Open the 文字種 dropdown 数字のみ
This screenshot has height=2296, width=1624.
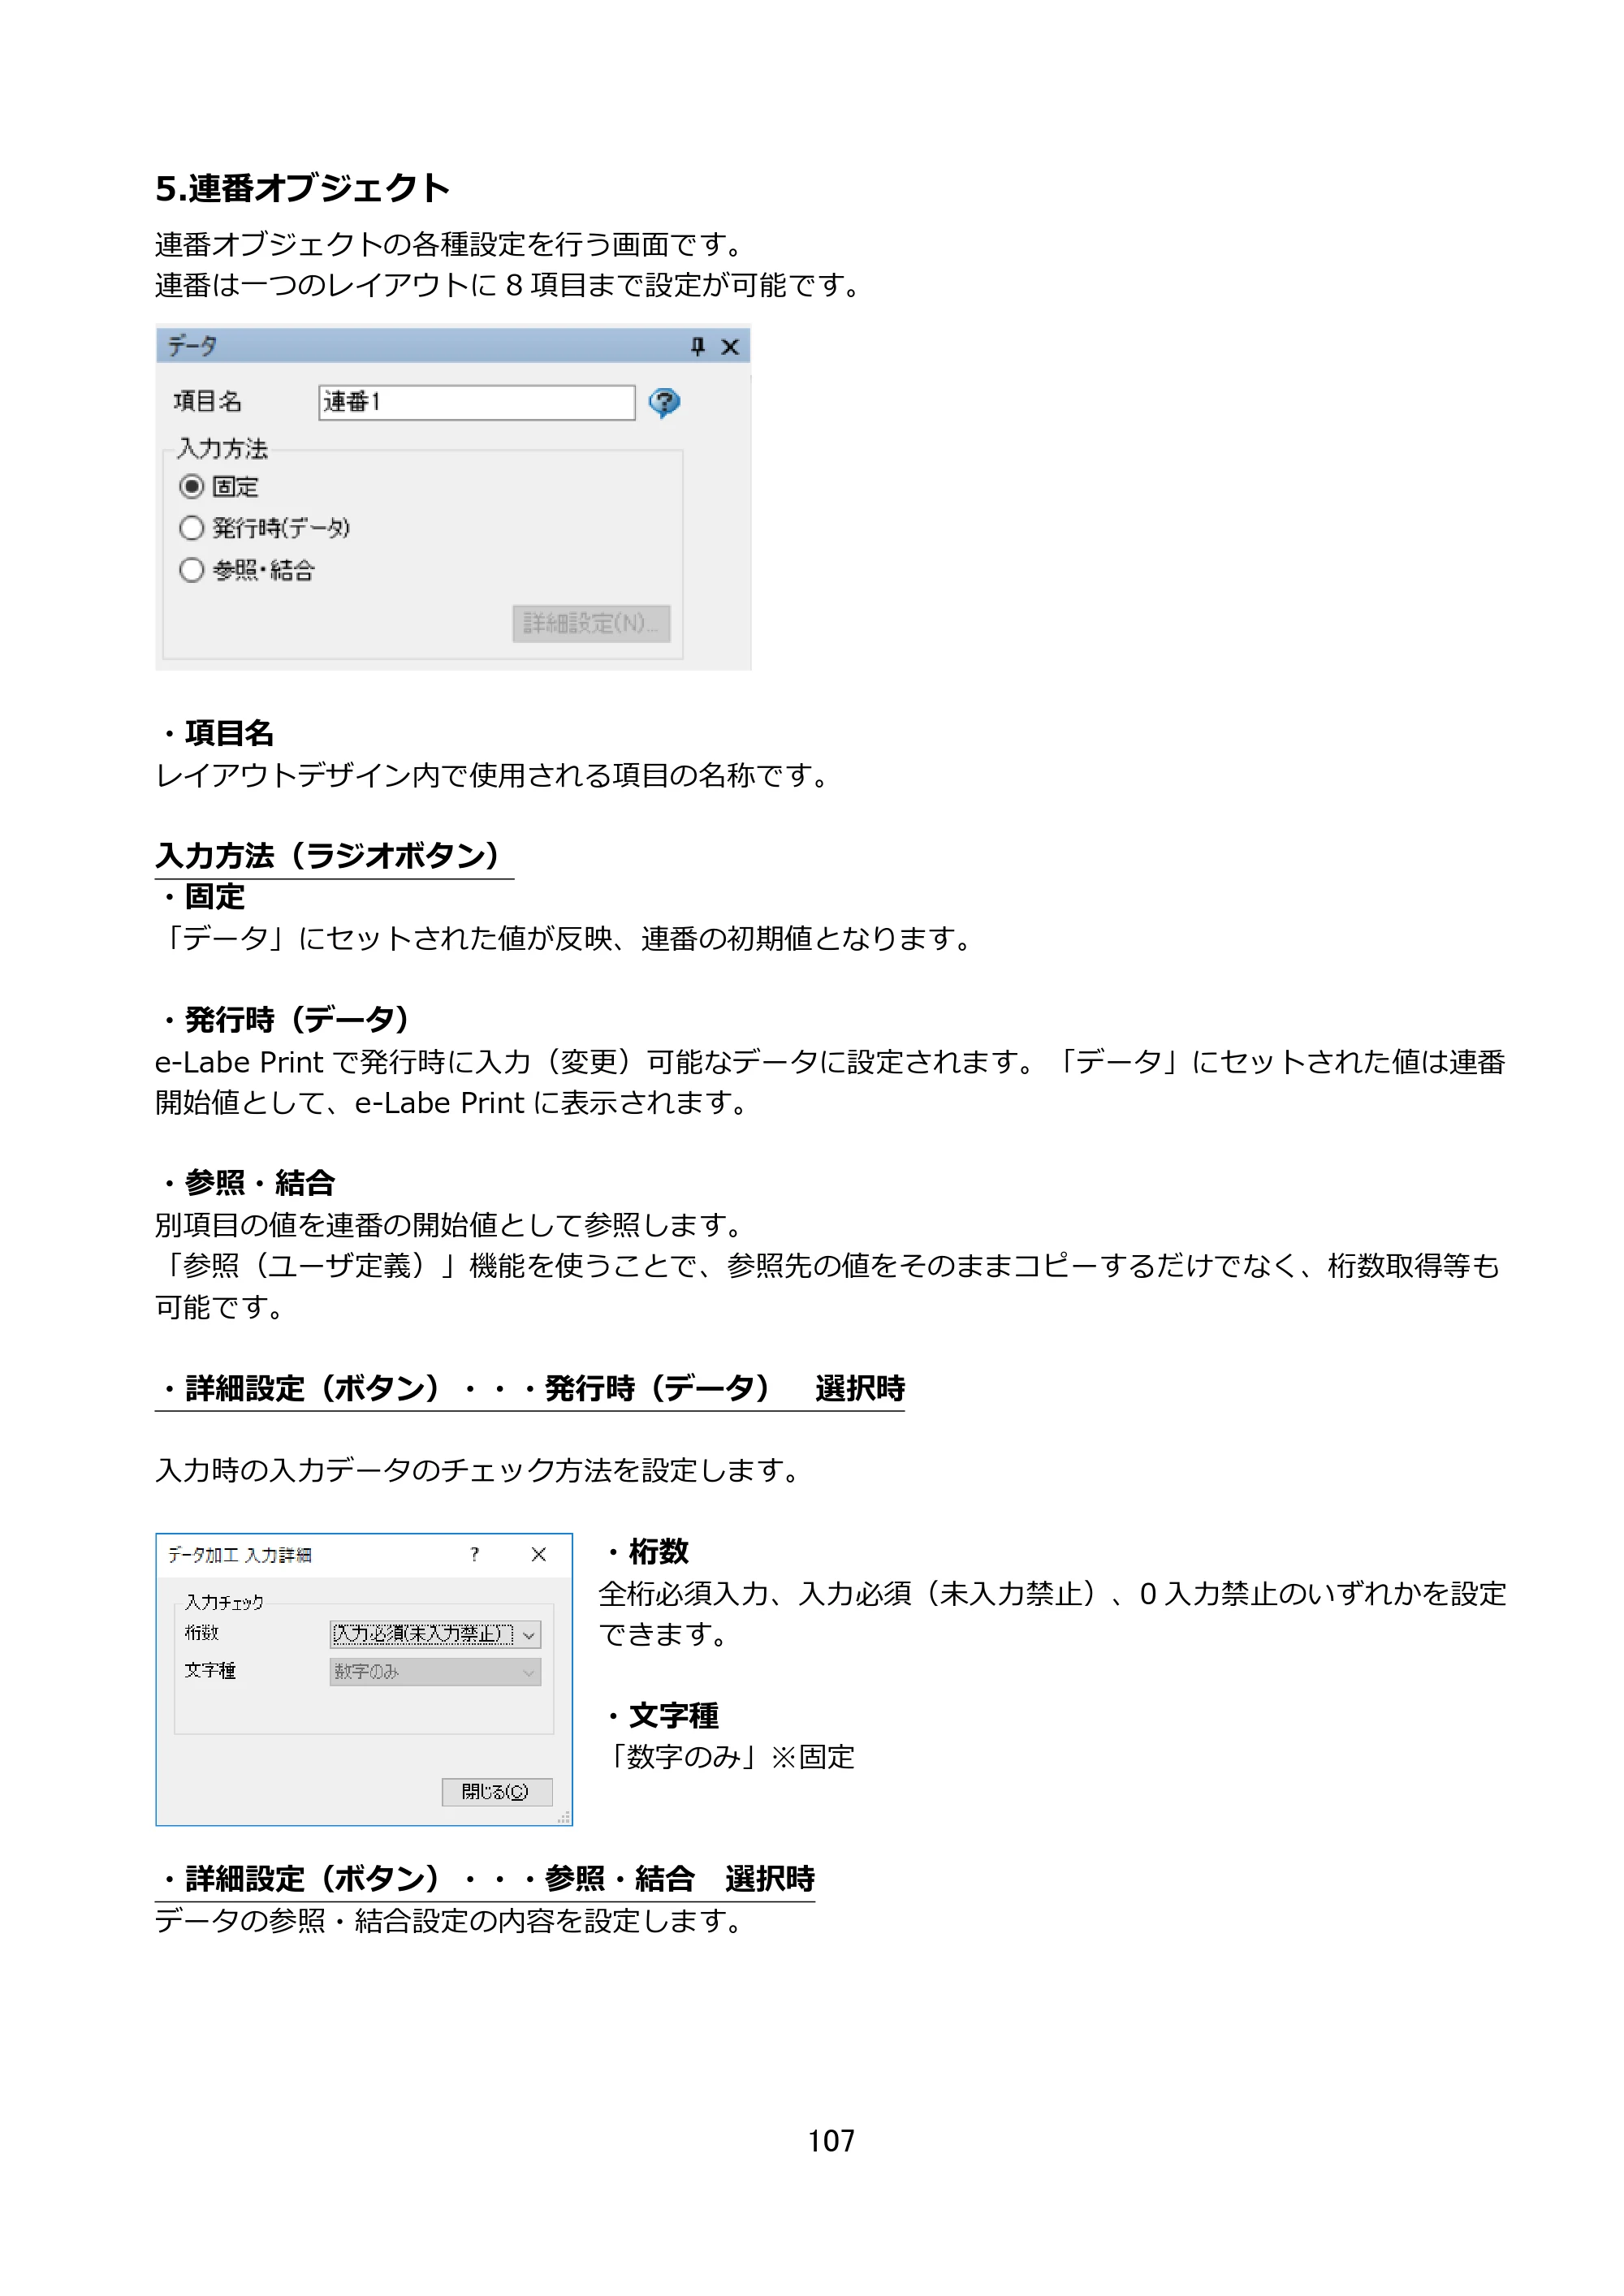[435, 1672]
